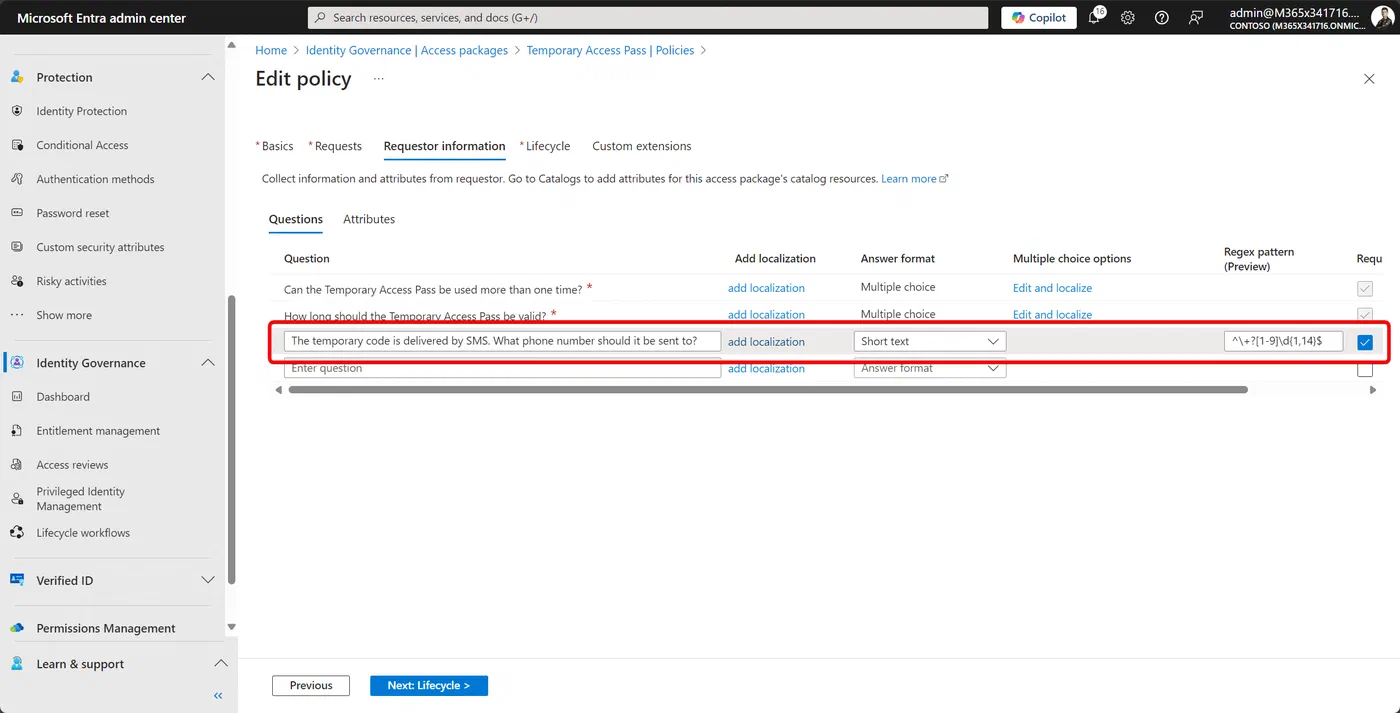Close the Edit policy pane
The width and height of the screenshot is (1400, 713).
coord(1369,79)
